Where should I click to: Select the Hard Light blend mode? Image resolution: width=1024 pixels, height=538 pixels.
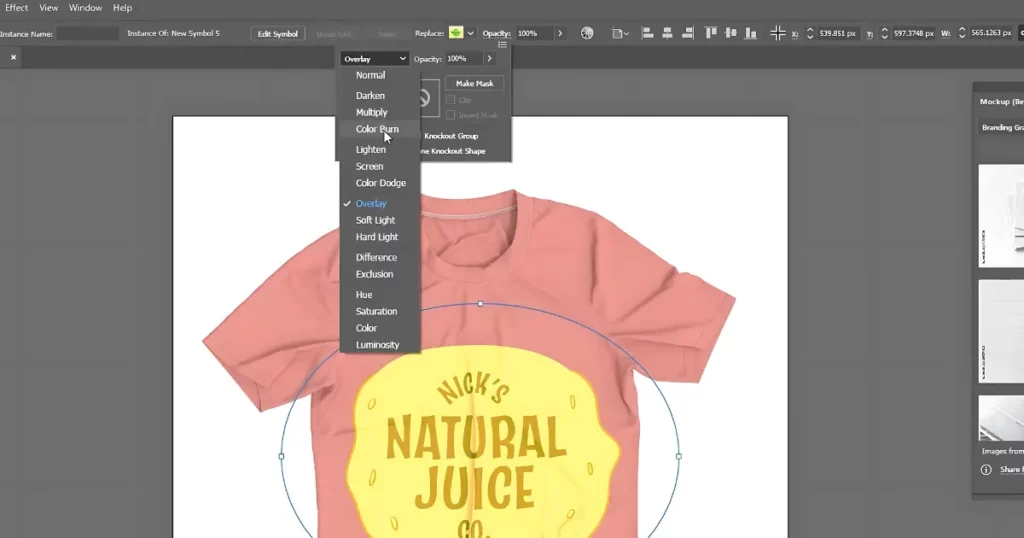pyautogui.click(x=379, y=237)
